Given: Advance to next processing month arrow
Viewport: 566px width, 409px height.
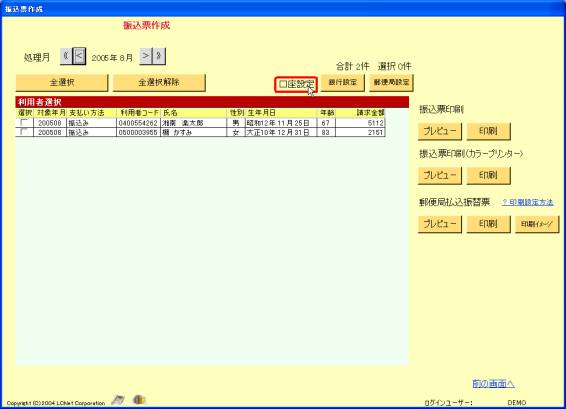Looking at the screenshot, I should pos(145,56).
